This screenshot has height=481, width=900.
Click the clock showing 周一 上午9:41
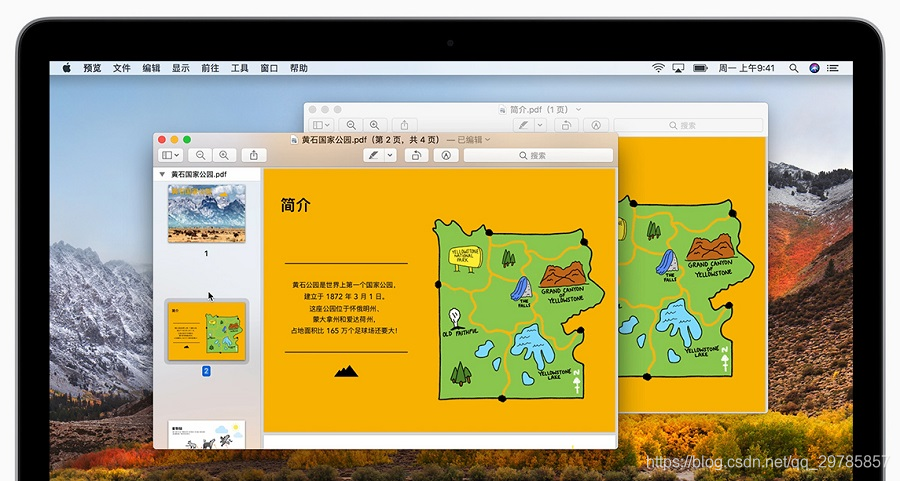[747, 68]
